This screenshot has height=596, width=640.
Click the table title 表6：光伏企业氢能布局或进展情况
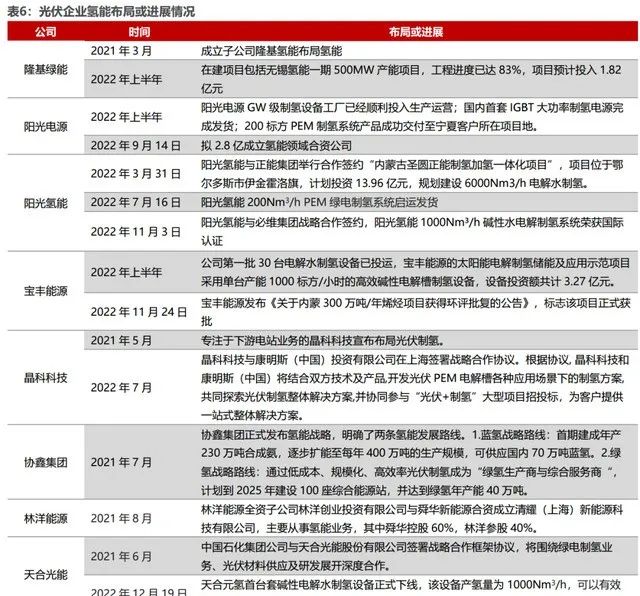pos(101,11)
